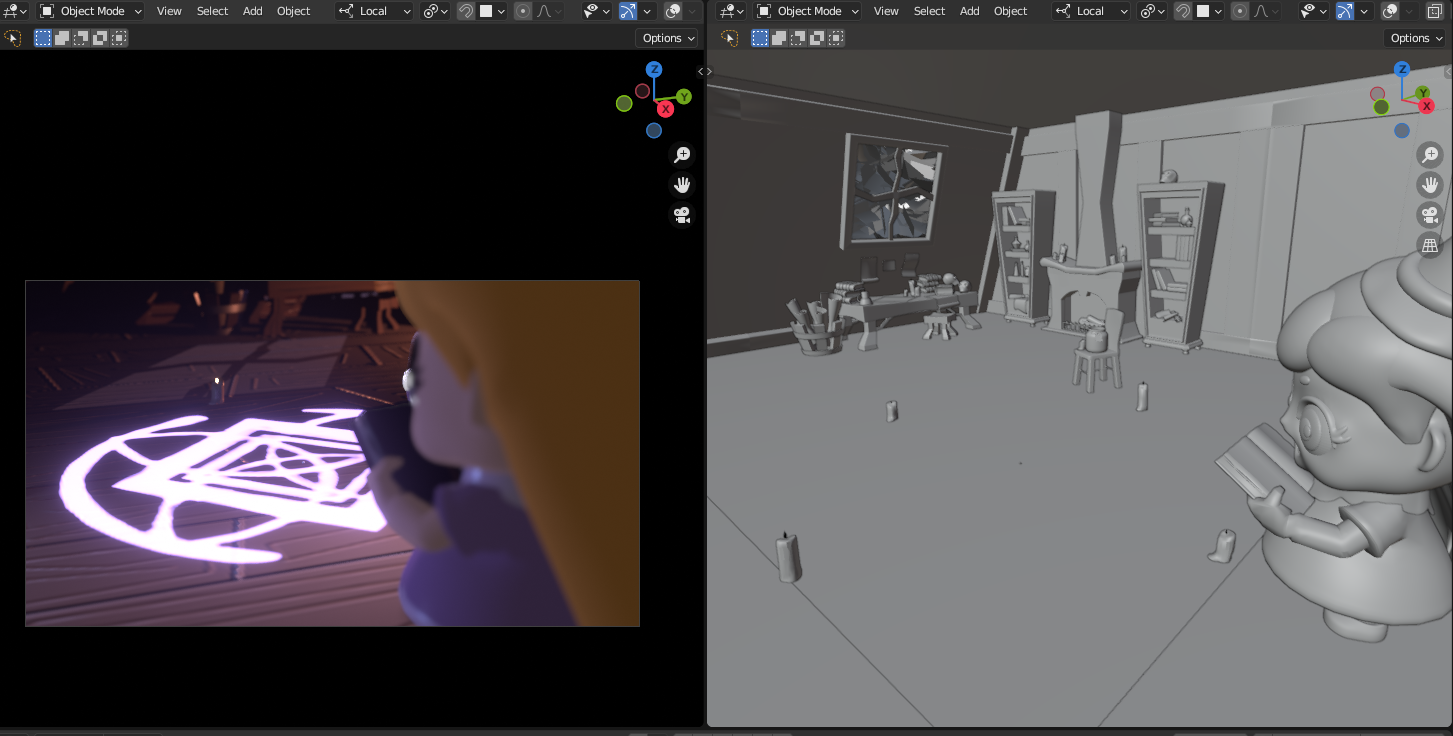The width and height of the screenshot is (1453, 736).
Task: Toggle X-ray in right viewport header
Action: click(1433, 11)
